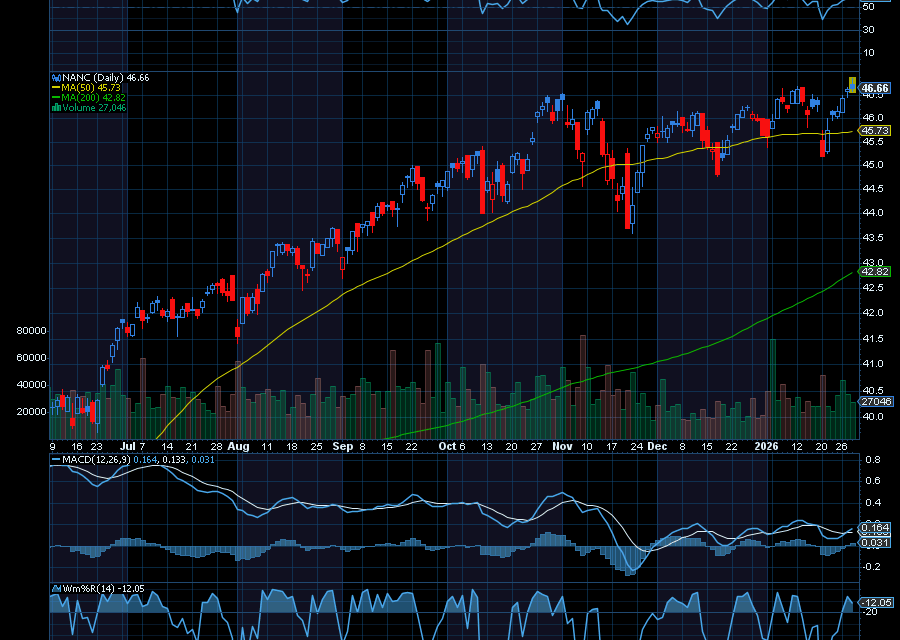
Task: Click the 0.164 MACD value tag
Action: [x=875, y=527]
